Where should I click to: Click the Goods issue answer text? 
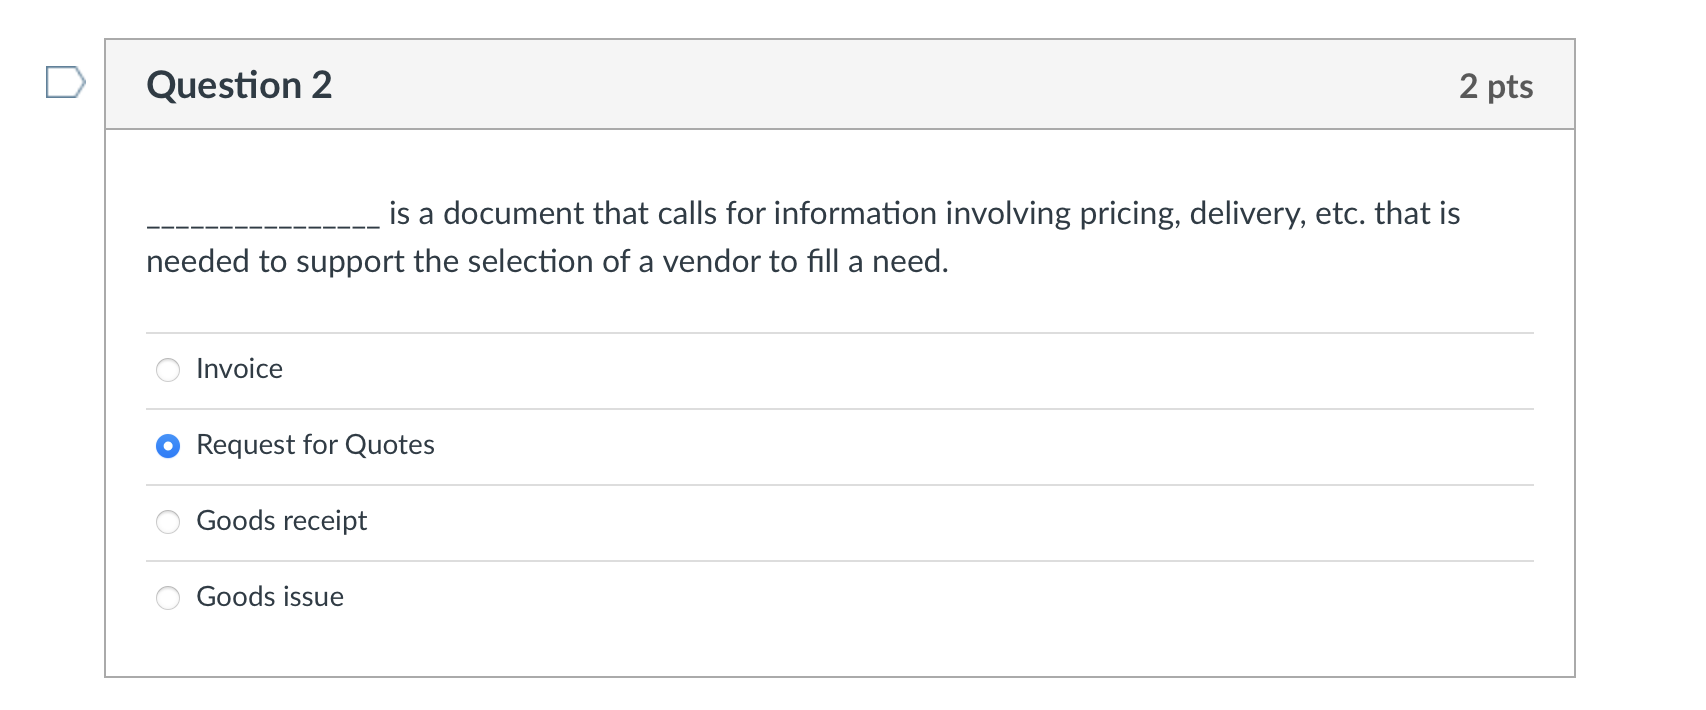(x=270, y=597)
